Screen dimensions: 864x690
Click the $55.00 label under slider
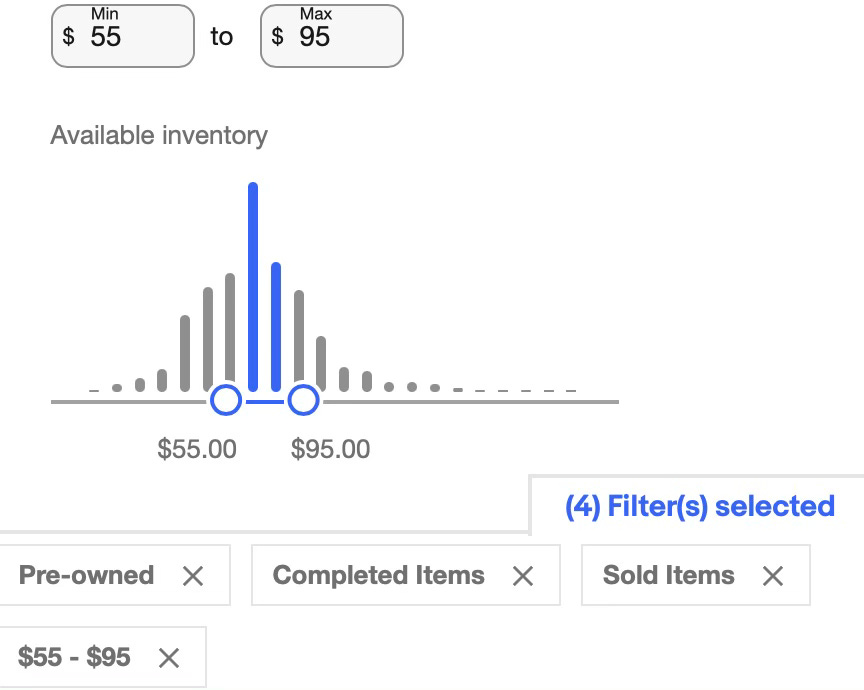197,449
